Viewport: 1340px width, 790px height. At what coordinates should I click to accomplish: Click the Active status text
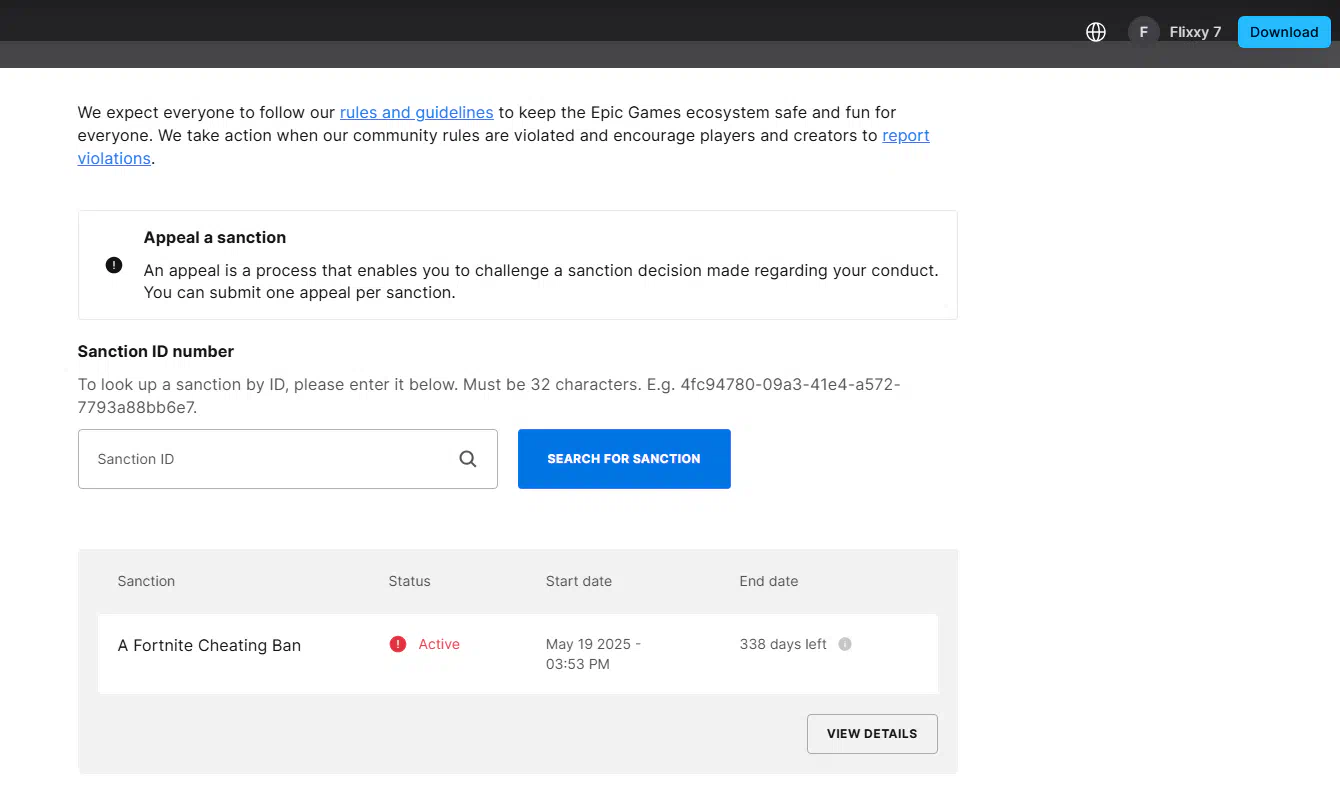click(439, 644)
